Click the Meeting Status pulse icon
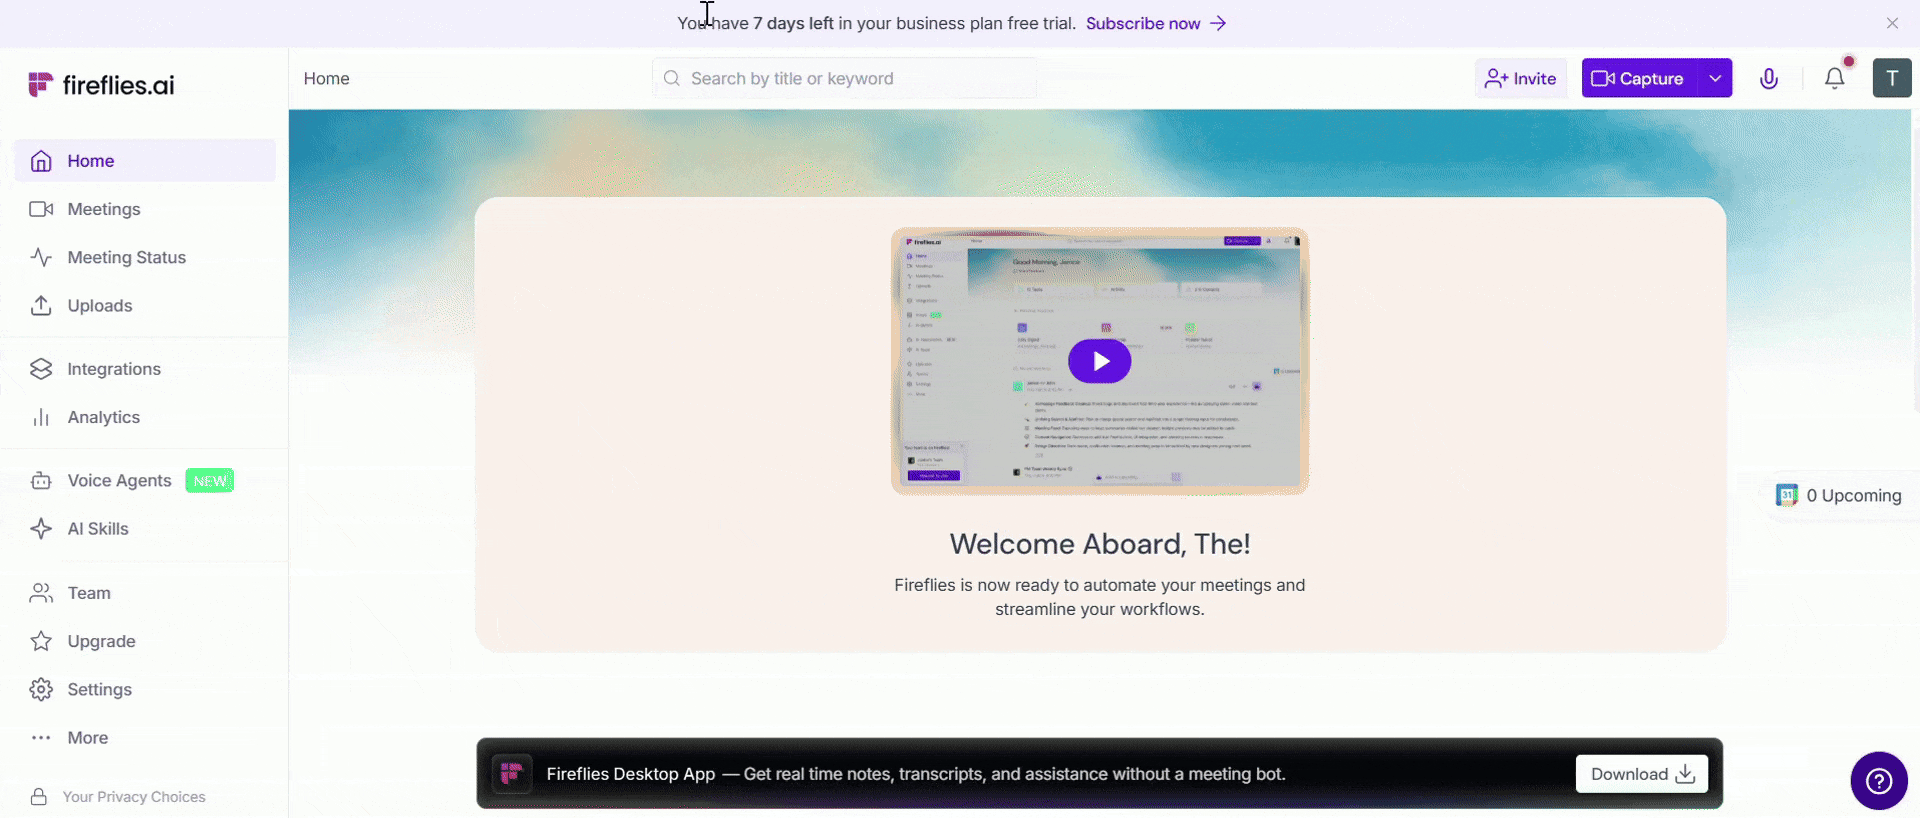1920x818 pixels. click(x=41, y=257)
